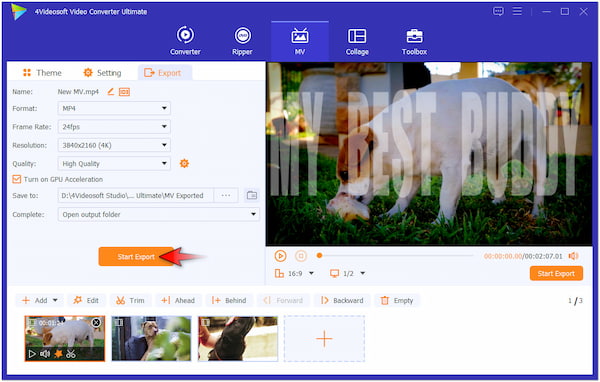The height and width of the screenshot is (382, 600).
Task: Click the Backward toolbar button
Action: pyautogui.click(x=342, y=300)
